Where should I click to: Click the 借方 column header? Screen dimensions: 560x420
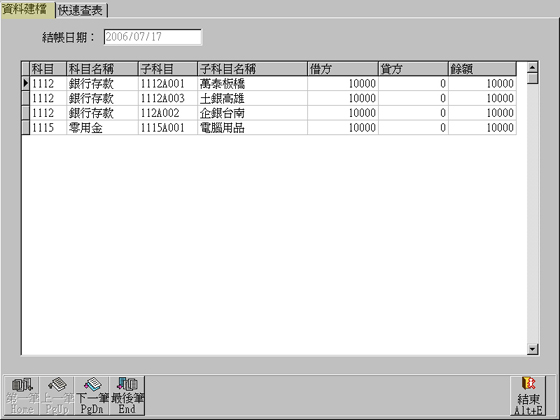[x=343, y=69]
